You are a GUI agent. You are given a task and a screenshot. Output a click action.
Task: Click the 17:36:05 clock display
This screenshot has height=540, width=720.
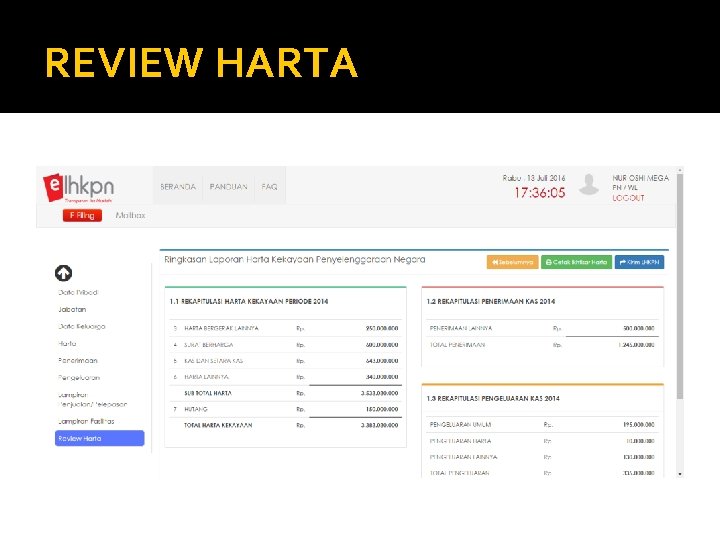click(x=540, y=192)
